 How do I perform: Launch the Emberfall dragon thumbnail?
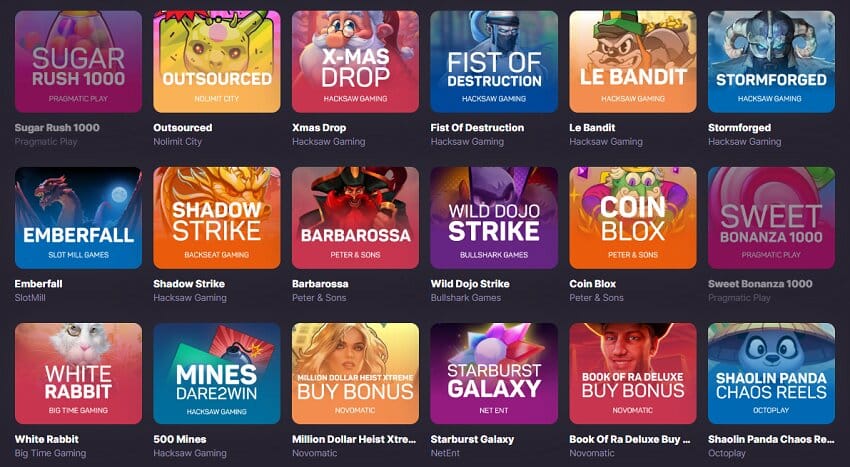point(78,217)
